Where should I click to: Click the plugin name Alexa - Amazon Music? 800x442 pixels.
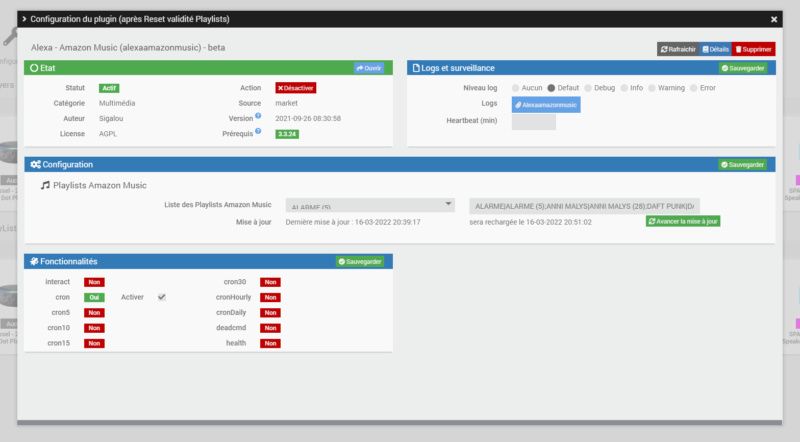128,47
